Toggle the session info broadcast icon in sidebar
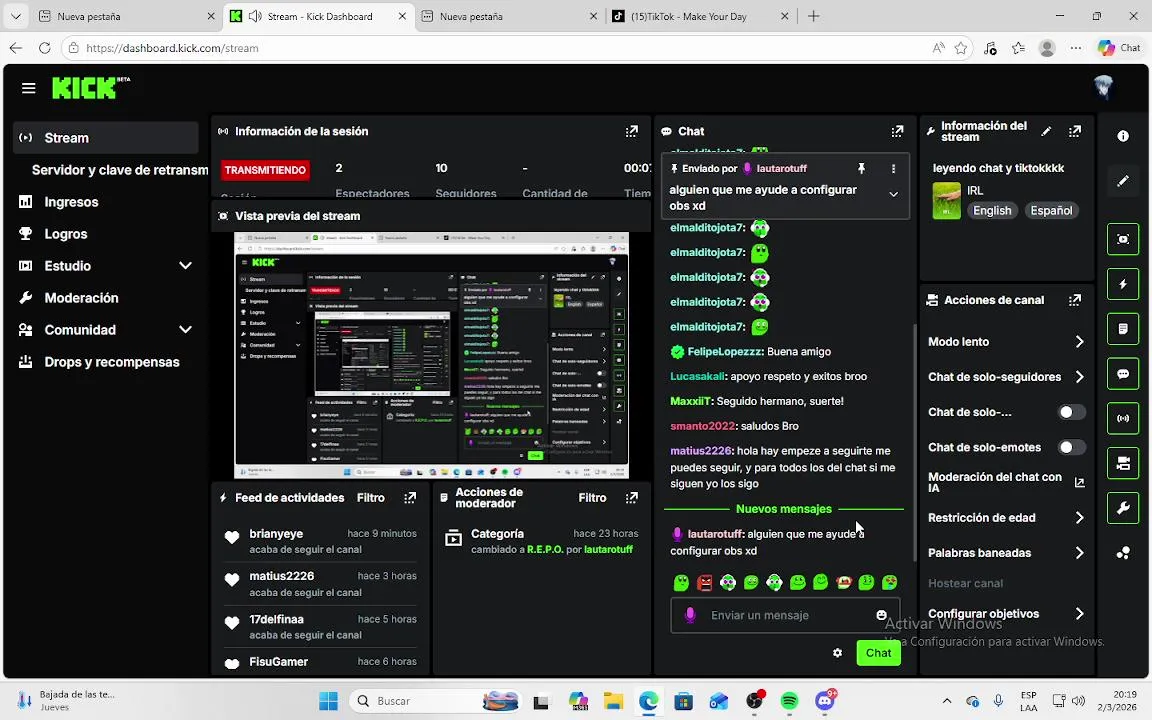 [1123, 419]
